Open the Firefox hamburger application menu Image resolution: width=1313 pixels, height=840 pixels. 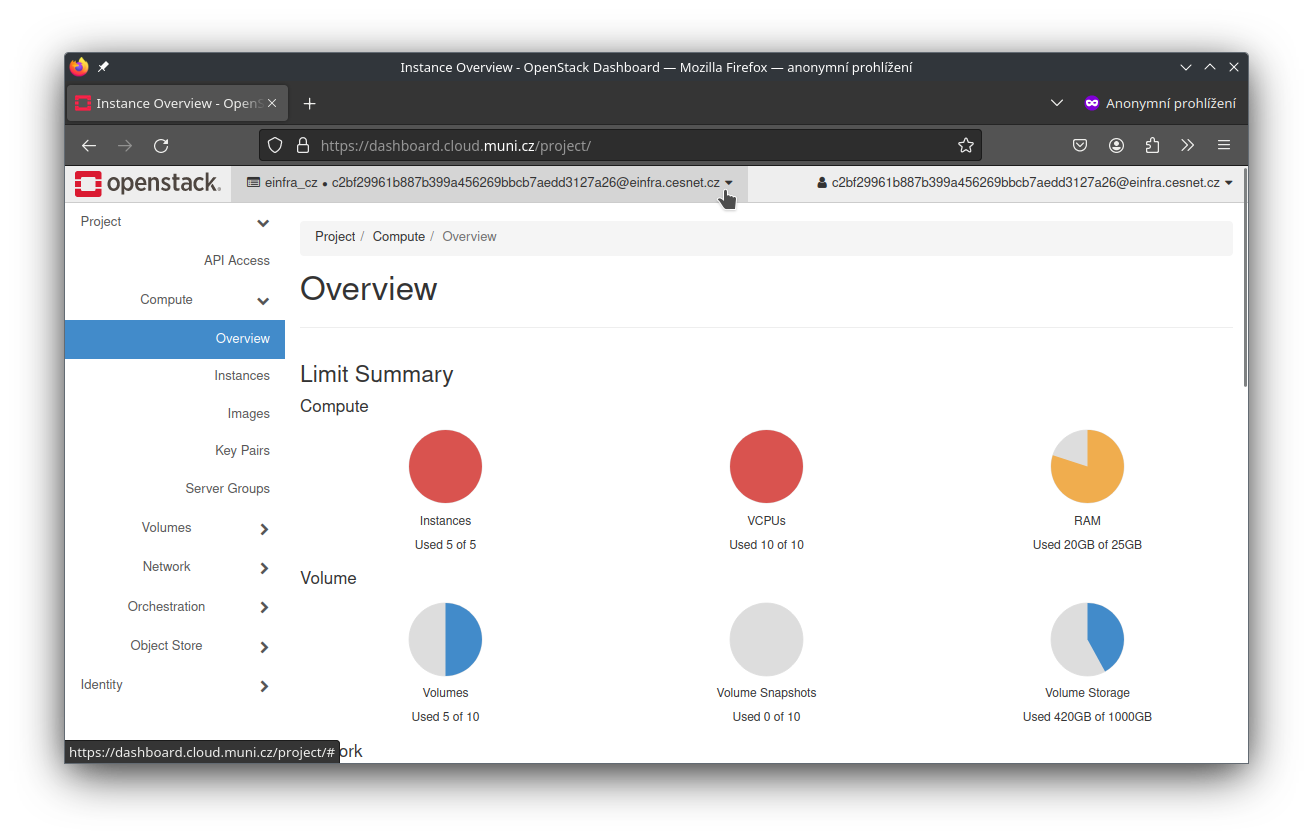coord(1224,146)
